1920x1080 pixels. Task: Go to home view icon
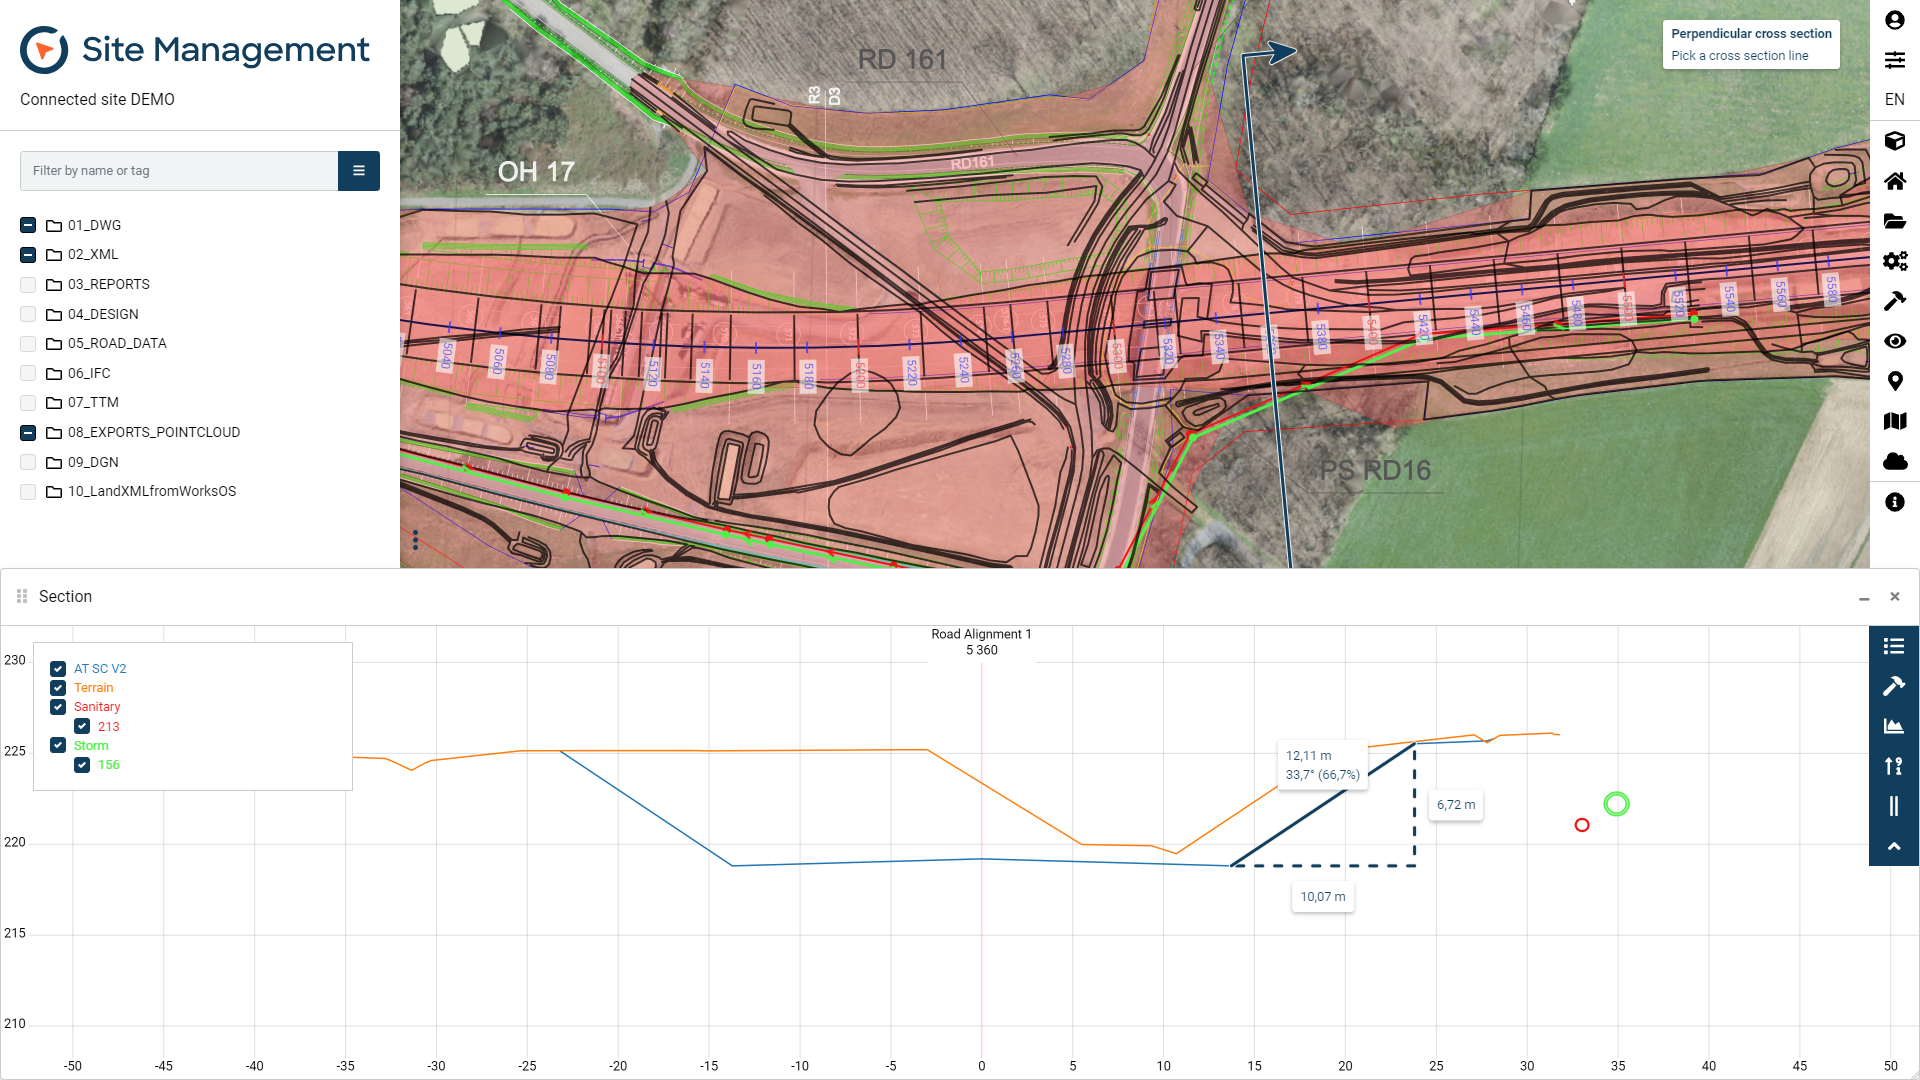coord(1894,181)
